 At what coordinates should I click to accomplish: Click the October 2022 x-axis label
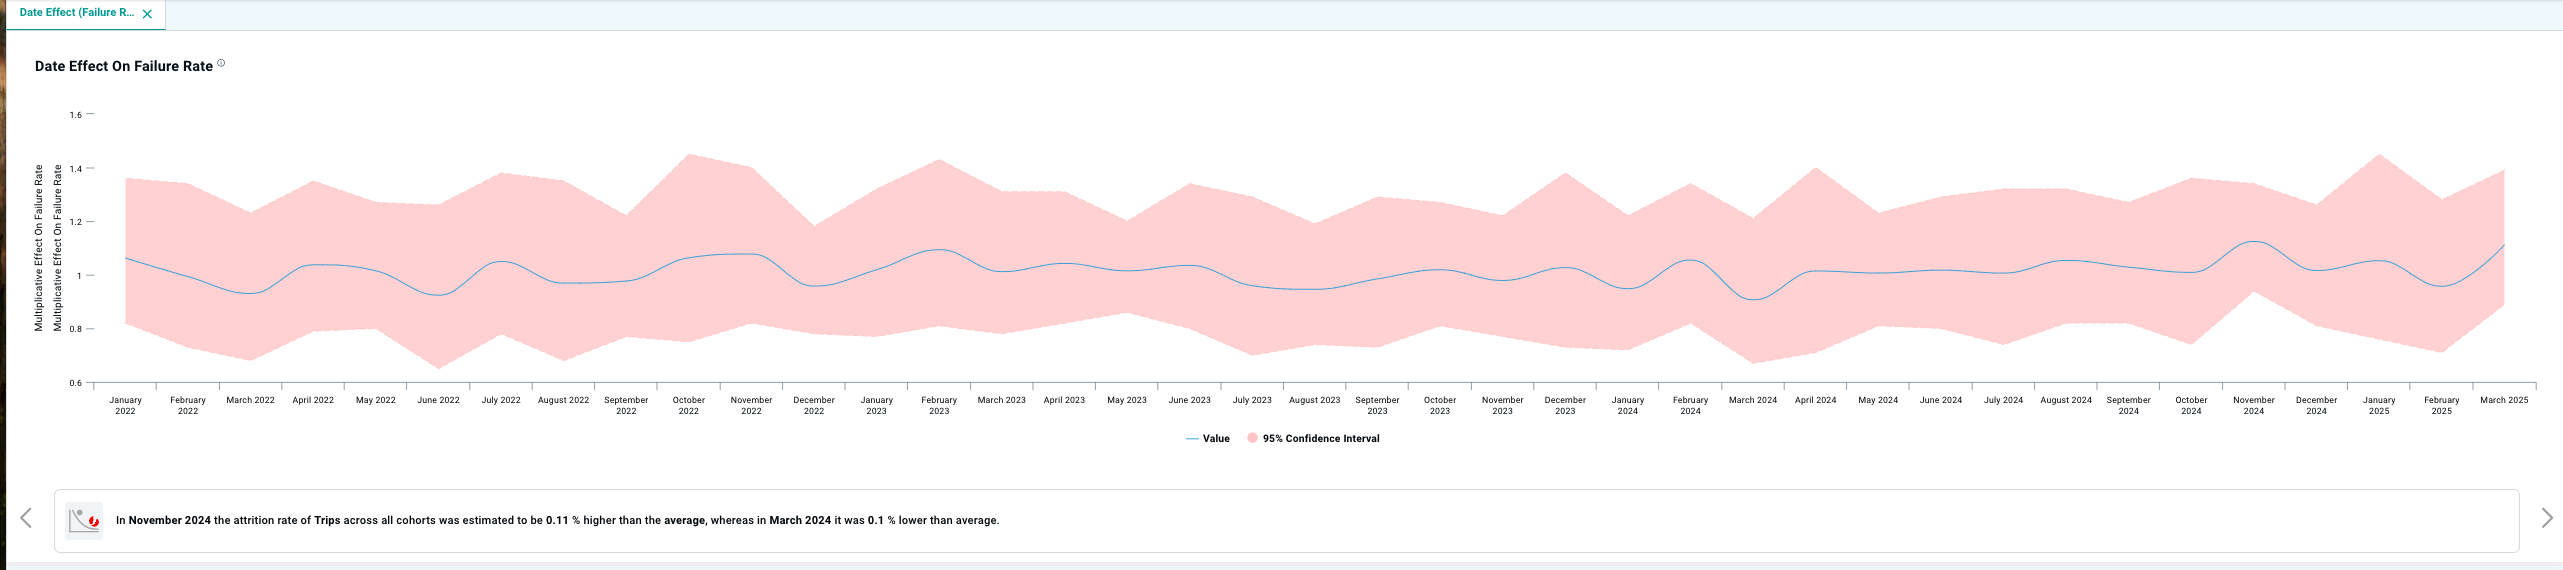[x=688, y=405]
